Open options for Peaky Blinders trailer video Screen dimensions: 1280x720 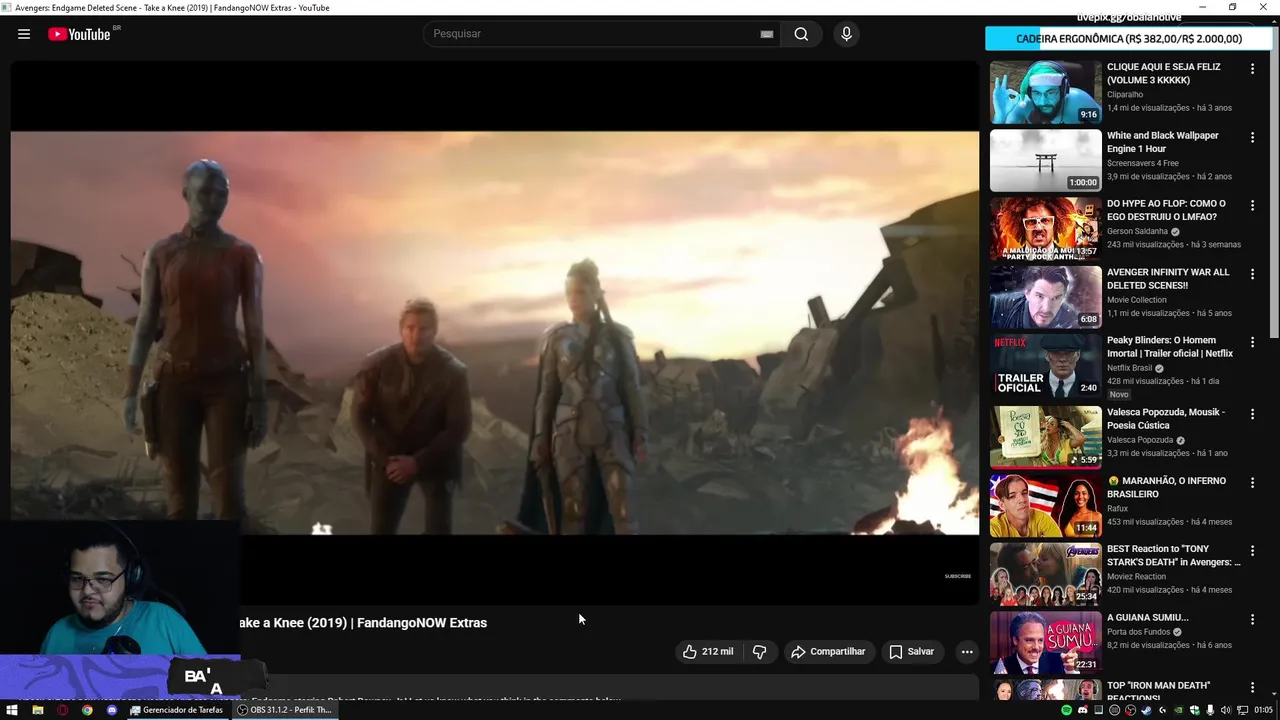coord(1252,342)
